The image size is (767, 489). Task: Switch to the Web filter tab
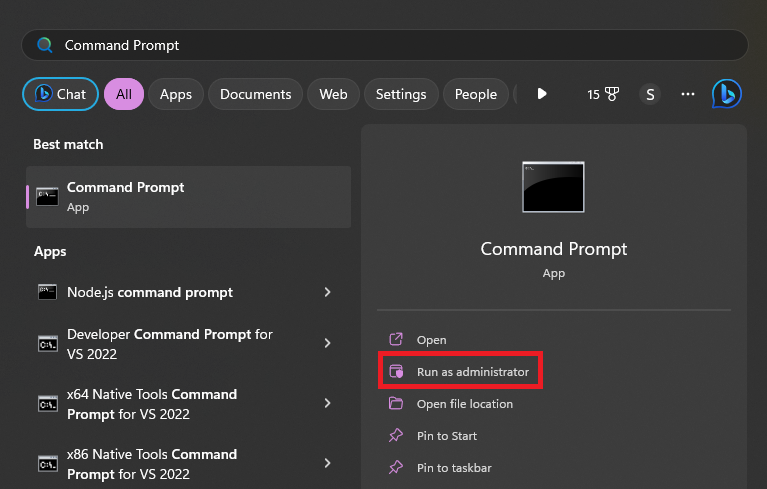point(333,94)
